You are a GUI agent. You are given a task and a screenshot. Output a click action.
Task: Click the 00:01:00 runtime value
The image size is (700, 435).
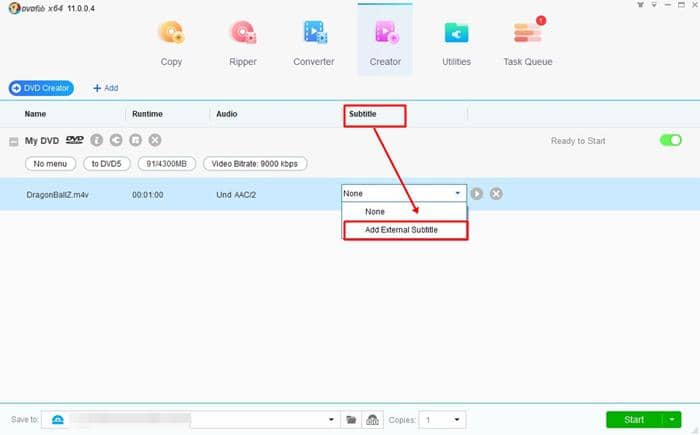pos(148,195)
